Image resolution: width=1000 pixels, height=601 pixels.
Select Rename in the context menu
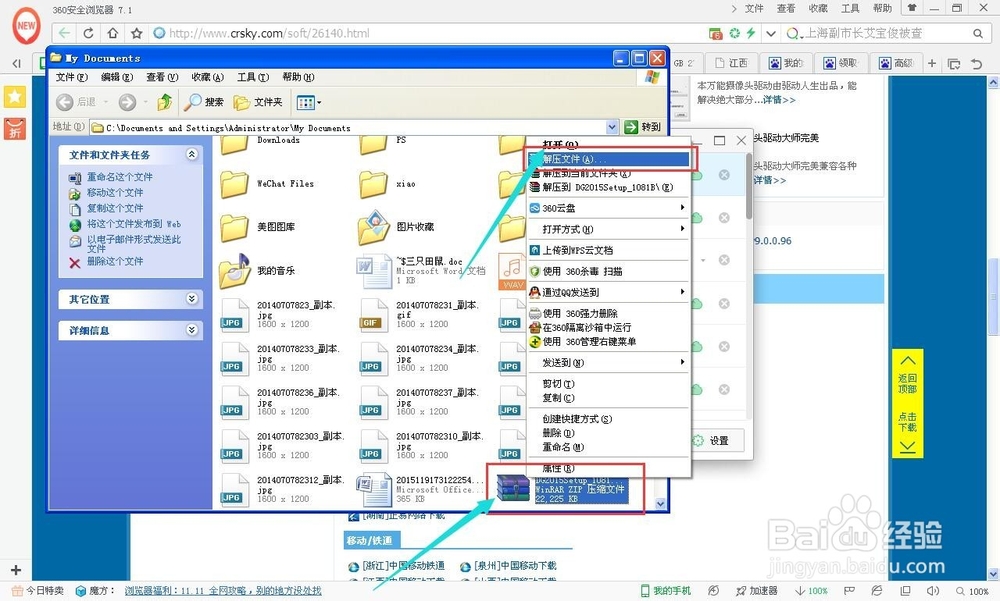[x=610, y=447]
